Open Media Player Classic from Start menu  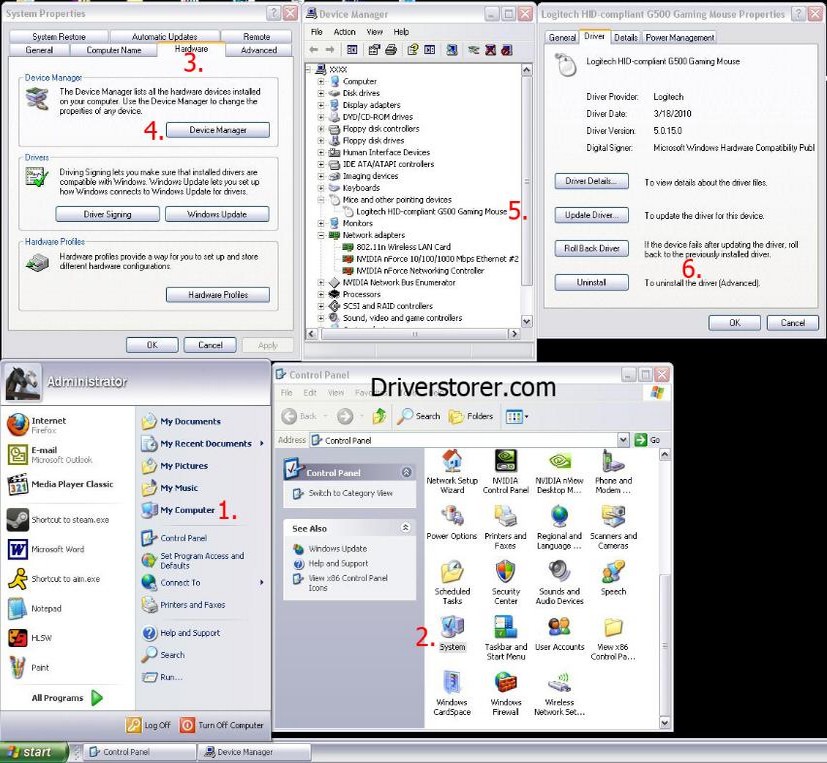[60, 484]
